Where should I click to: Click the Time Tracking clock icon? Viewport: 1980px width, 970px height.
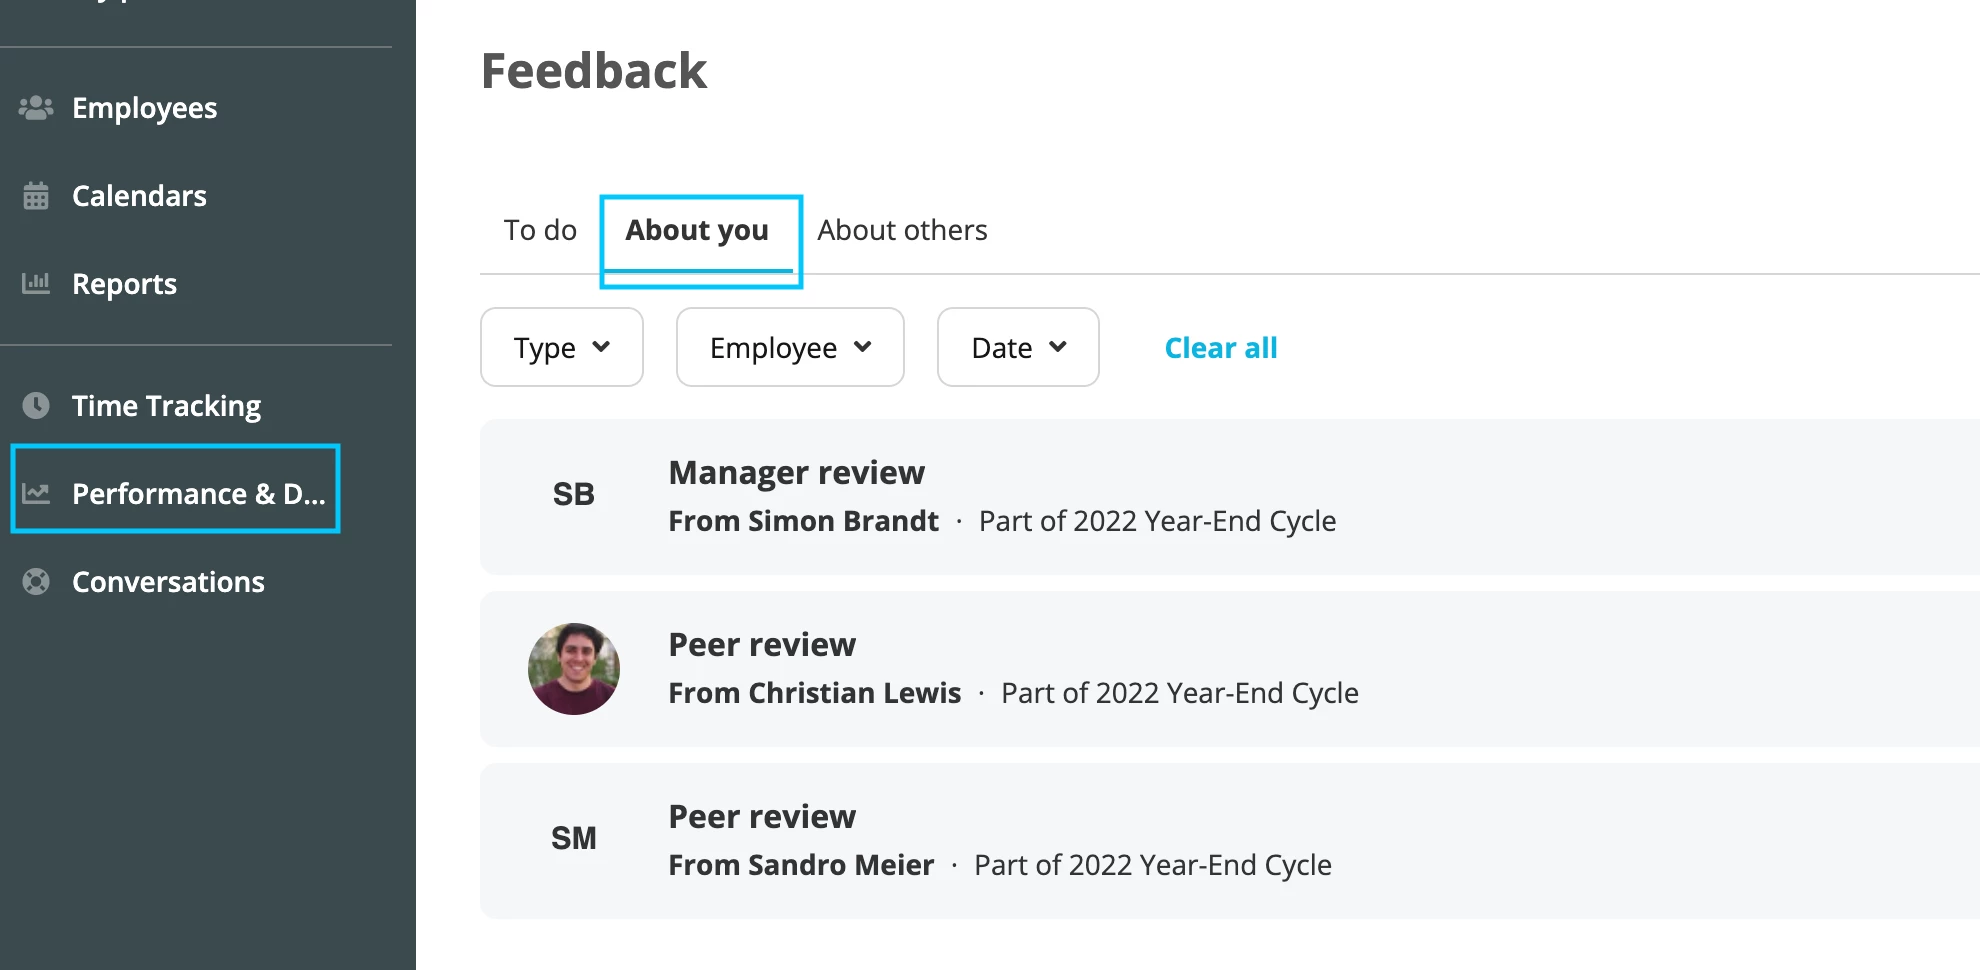pos(36,405)
